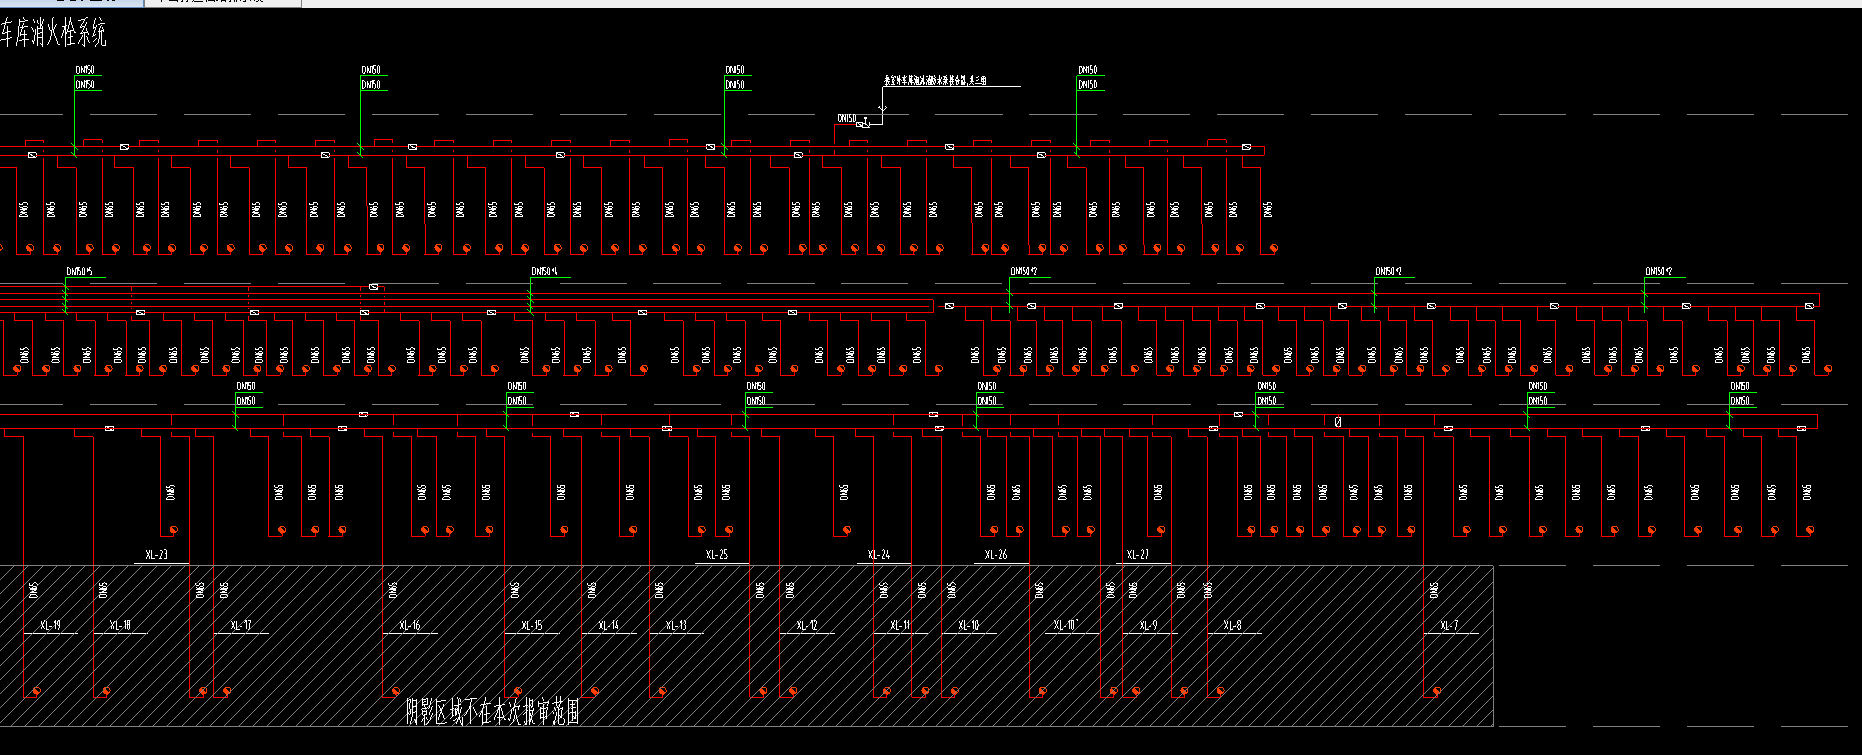Image resolution: width=1862 pixels, height=755 pixels.
Task: Select riser label XL-25
Action: pos(717,555)
